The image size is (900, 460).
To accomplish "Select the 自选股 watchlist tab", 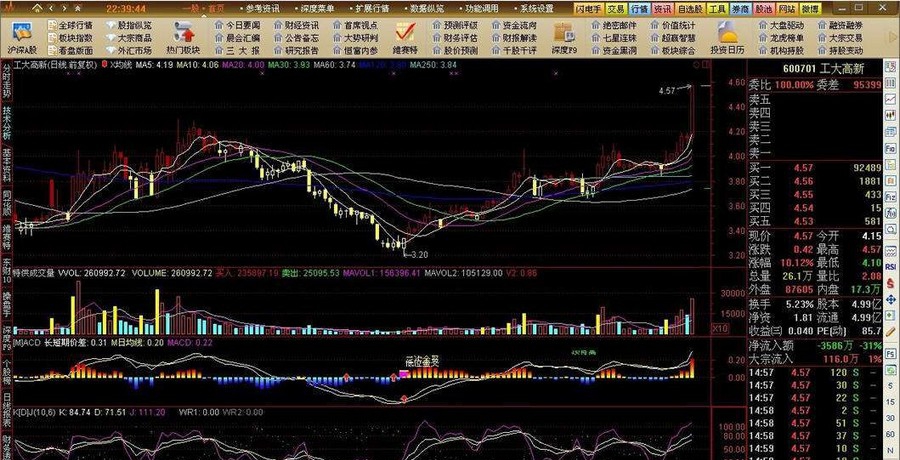I will [689, 9].
